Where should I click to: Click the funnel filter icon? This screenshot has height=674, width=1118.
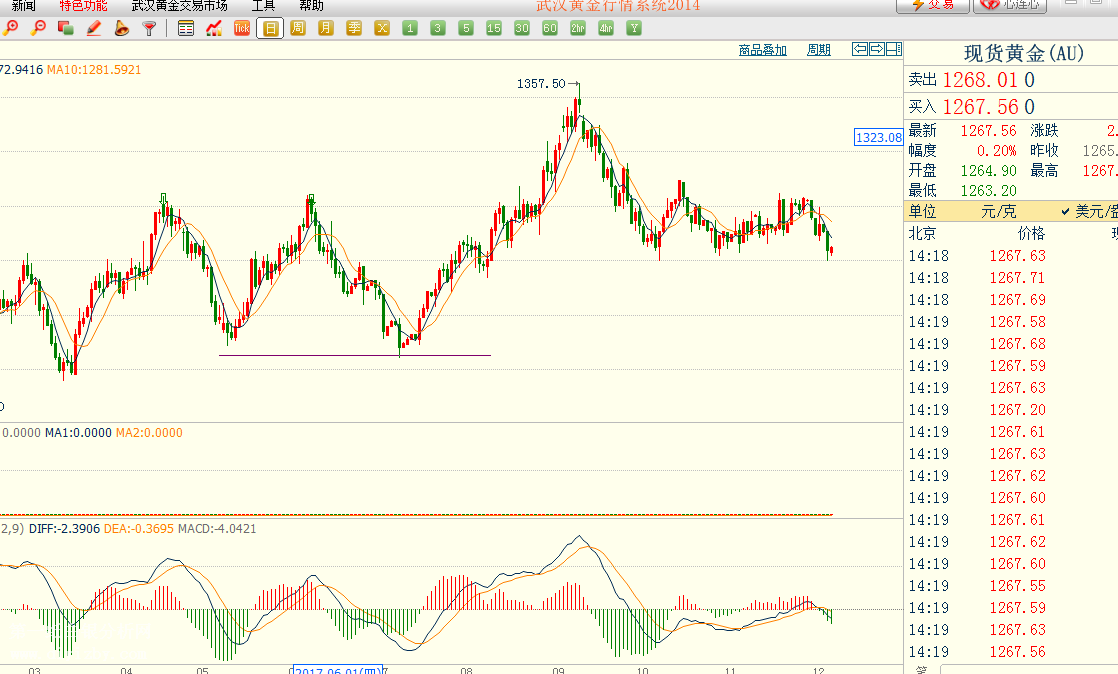(149, 28)
